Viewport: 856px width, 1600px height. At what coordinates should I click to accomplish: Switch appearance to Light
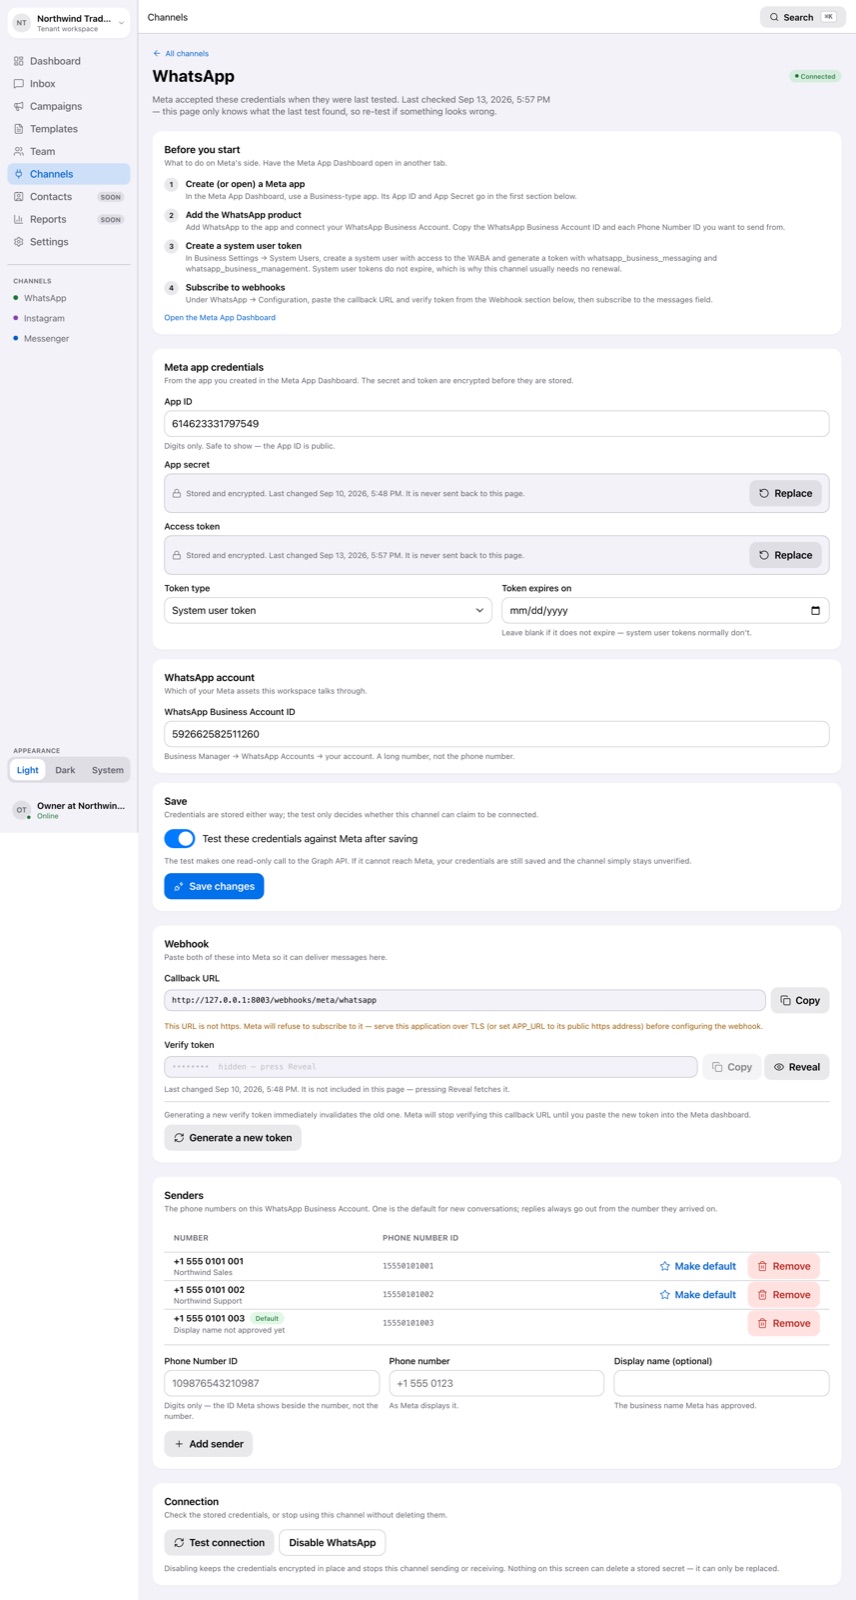pos(28,770)
